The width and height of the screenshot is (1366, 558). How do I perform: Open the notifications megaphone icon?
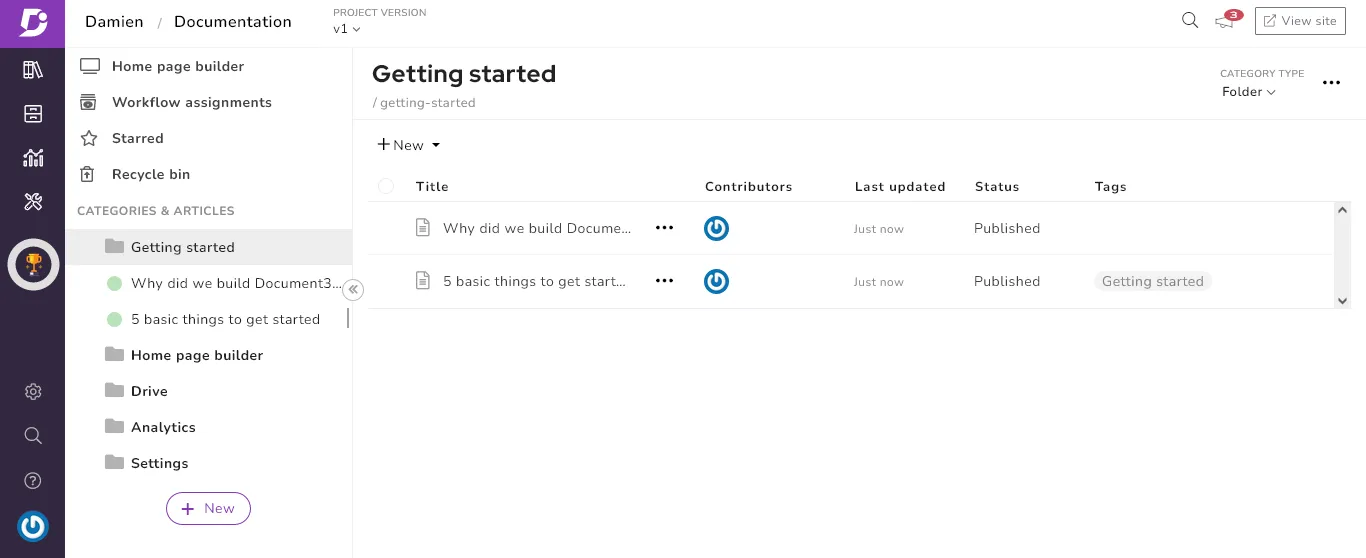1226,21
